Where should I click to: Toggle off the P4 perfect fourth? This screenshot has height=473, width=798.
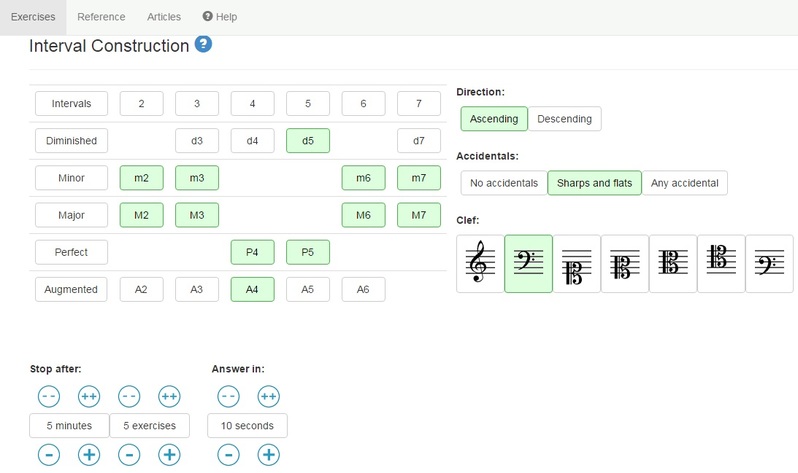[x=252, y=252]
